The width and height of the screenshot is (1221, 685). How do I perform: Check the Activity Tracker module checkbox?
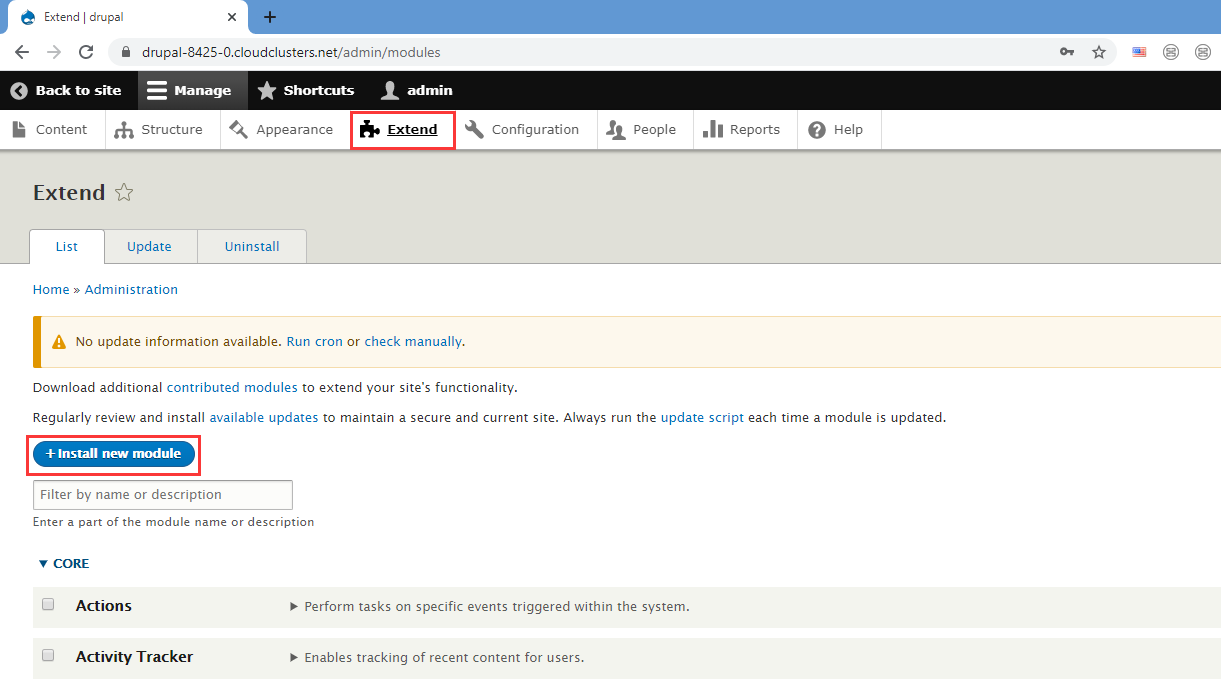48,656
